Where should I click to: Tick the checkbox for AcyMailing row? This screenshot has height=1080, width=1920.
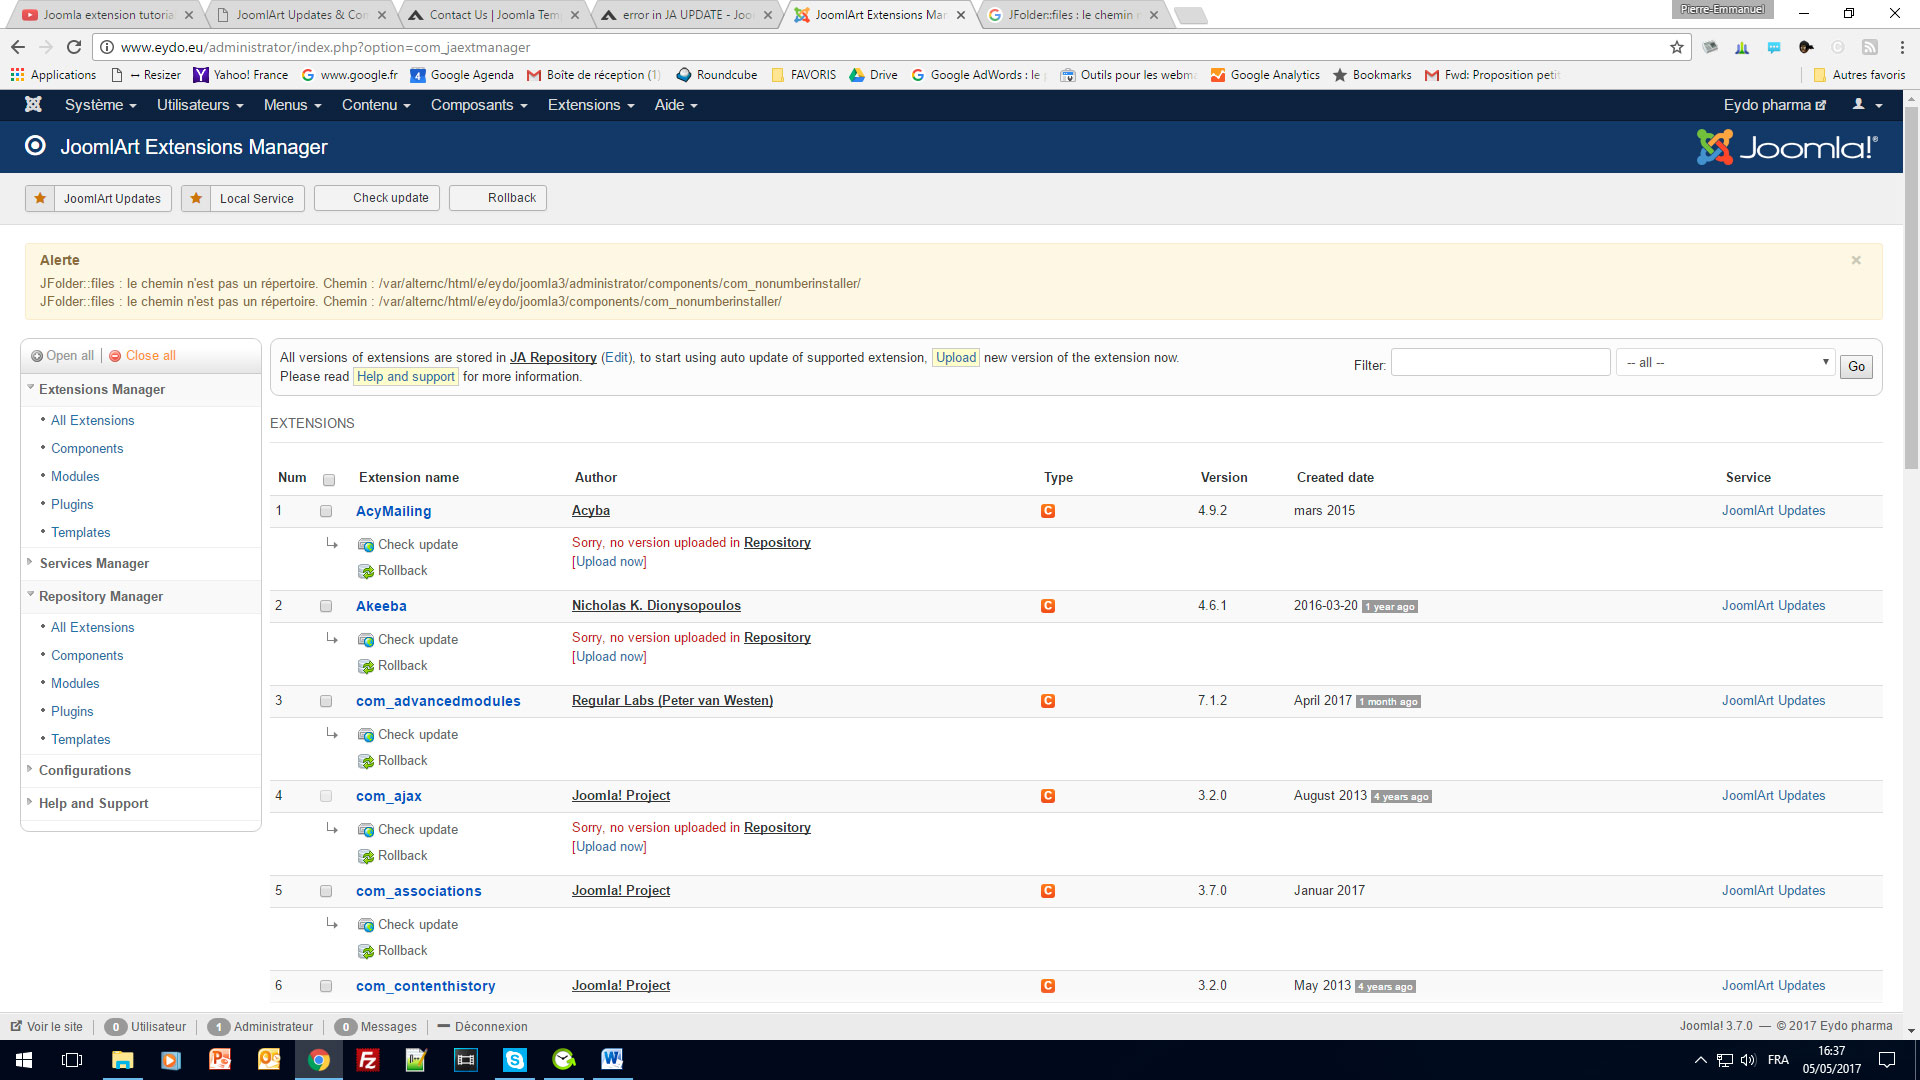click(326, 511)
